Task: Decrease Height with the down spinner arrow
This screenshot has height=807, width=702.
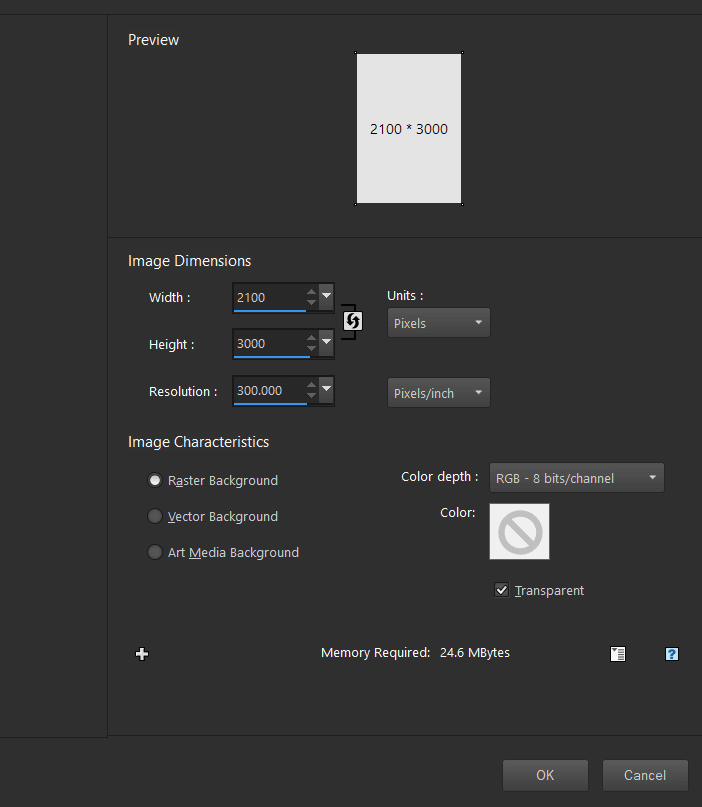Action: click(311, 348)
